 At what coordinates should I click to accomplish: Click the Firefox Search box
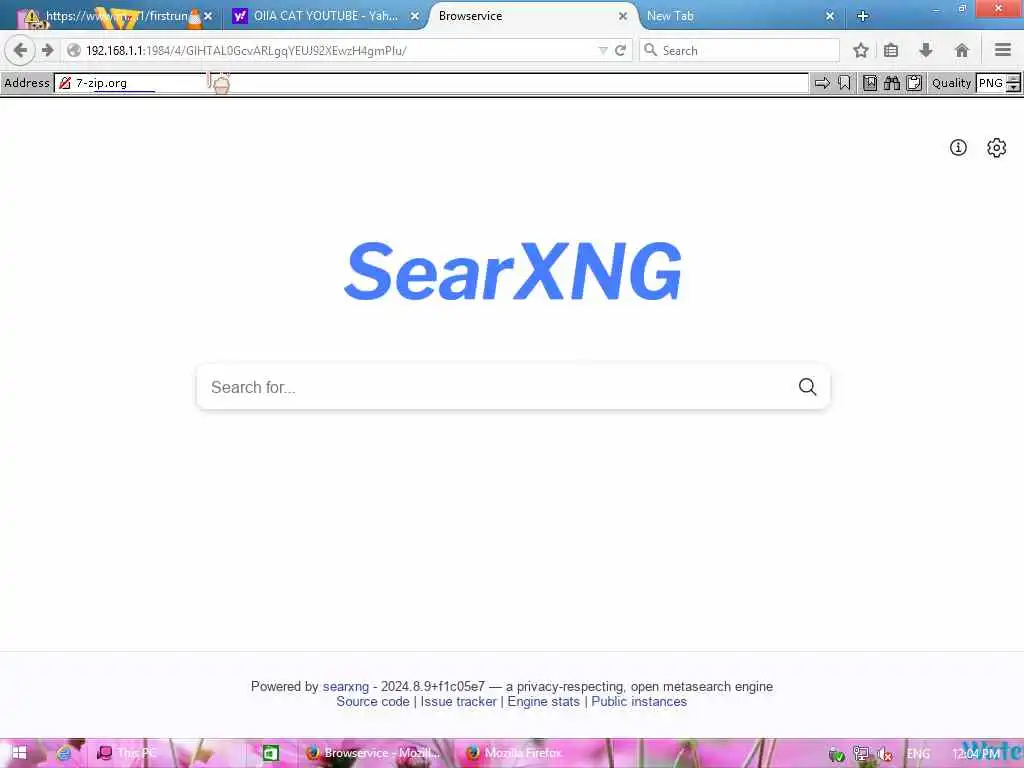click(x=739, y=50)
